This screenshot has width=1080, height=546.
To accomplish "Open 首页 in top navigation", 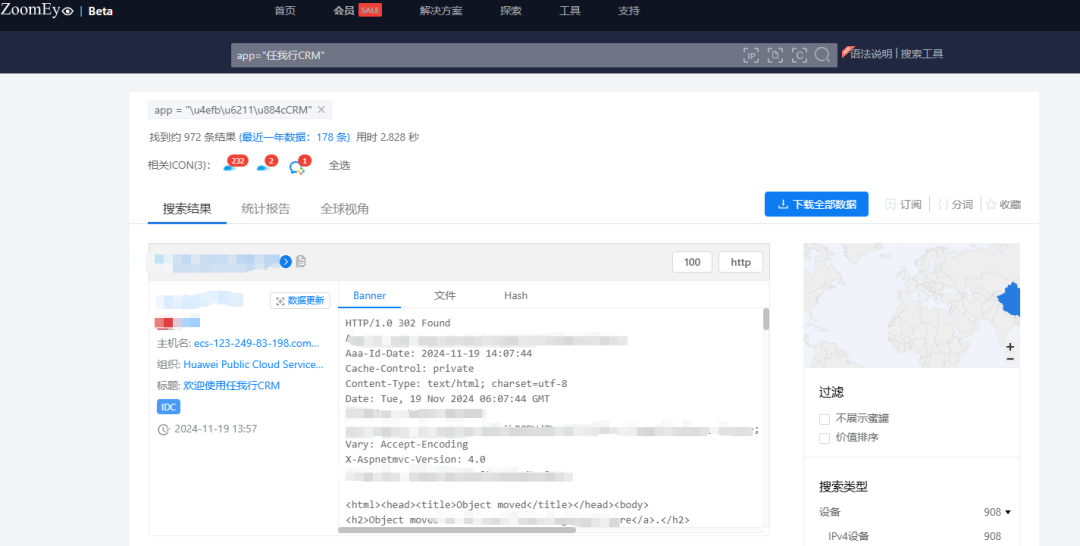I will tap(285, 11).
